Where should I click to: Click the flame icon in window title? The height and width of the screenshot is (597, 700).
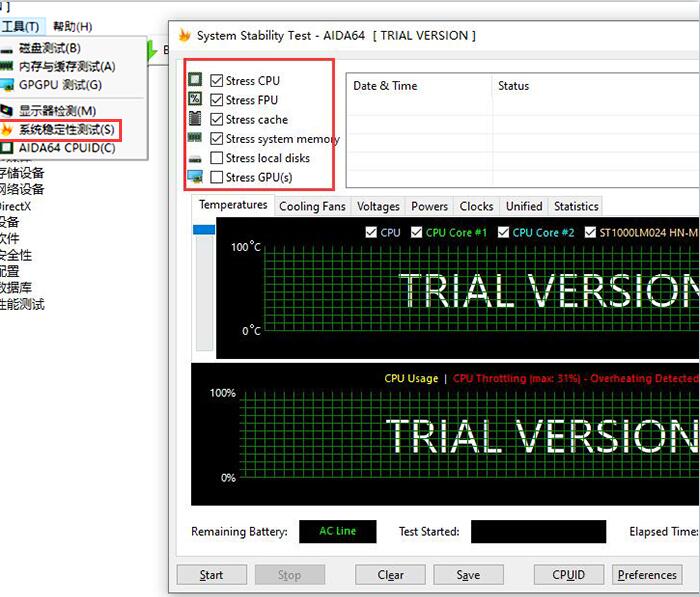[184, 36]
